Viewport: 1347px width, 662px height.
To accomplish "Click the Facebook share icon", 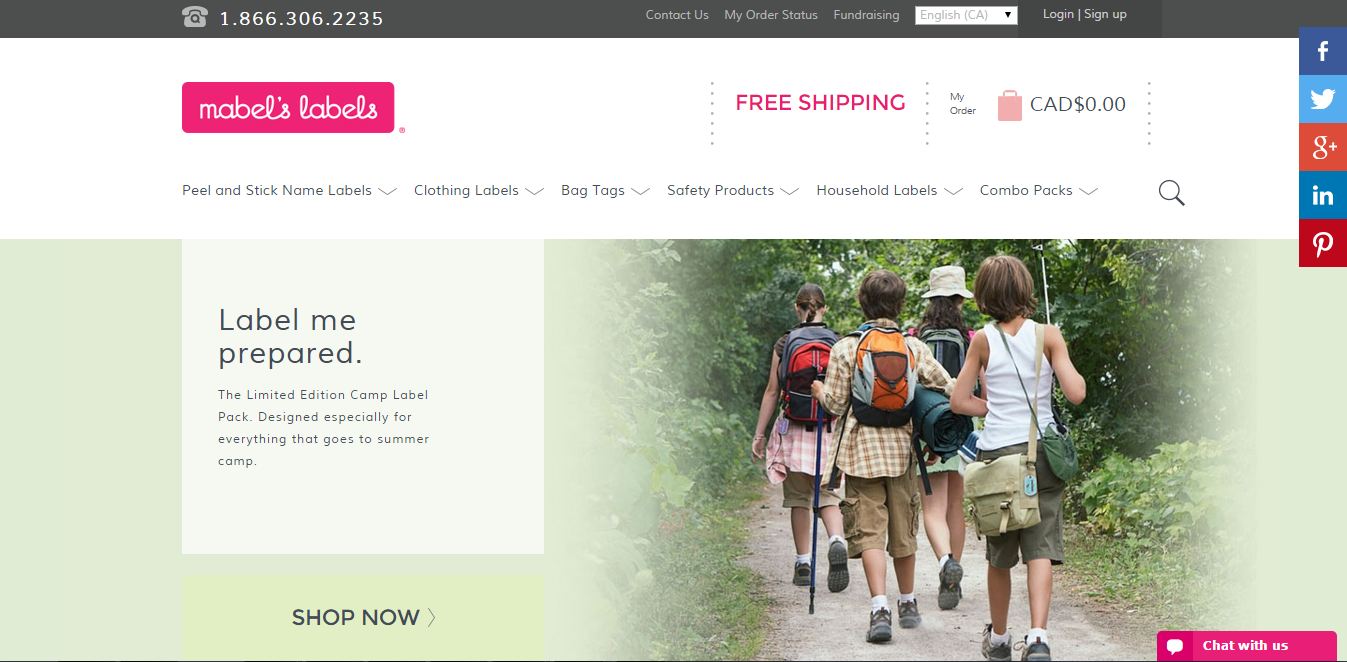I will (1323, 51).
